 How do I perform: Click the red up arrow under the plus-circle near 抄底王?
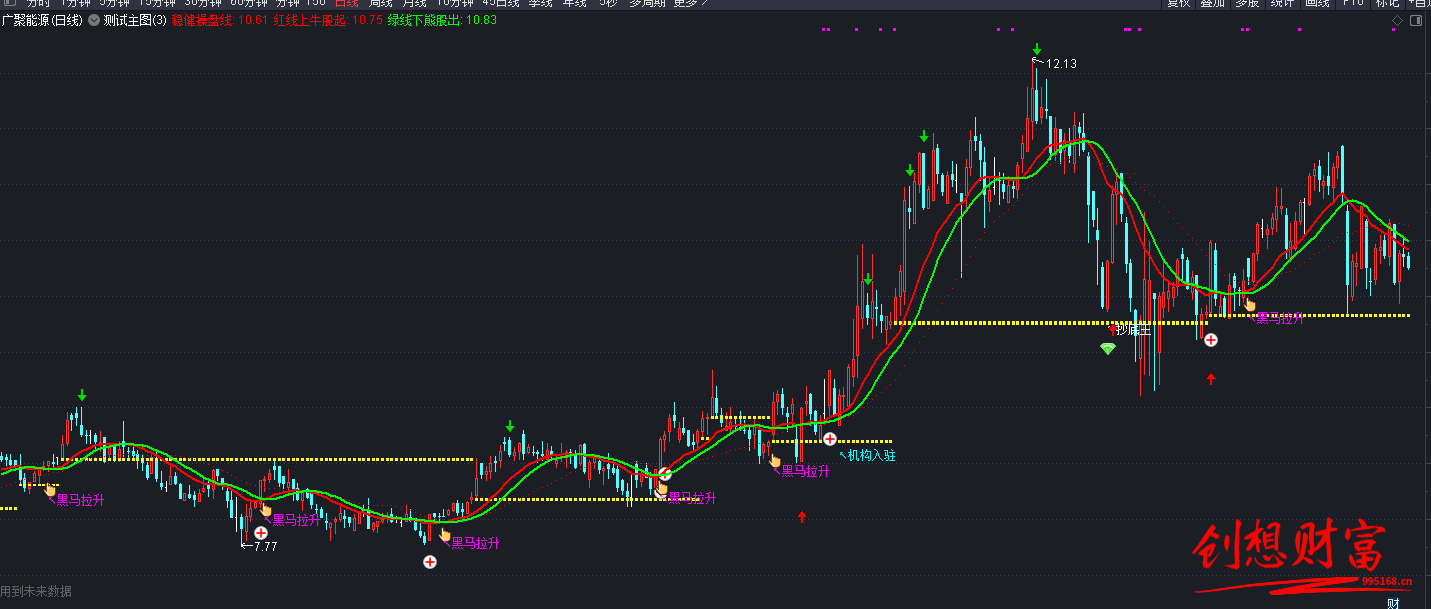click(x=1211, y=378)
